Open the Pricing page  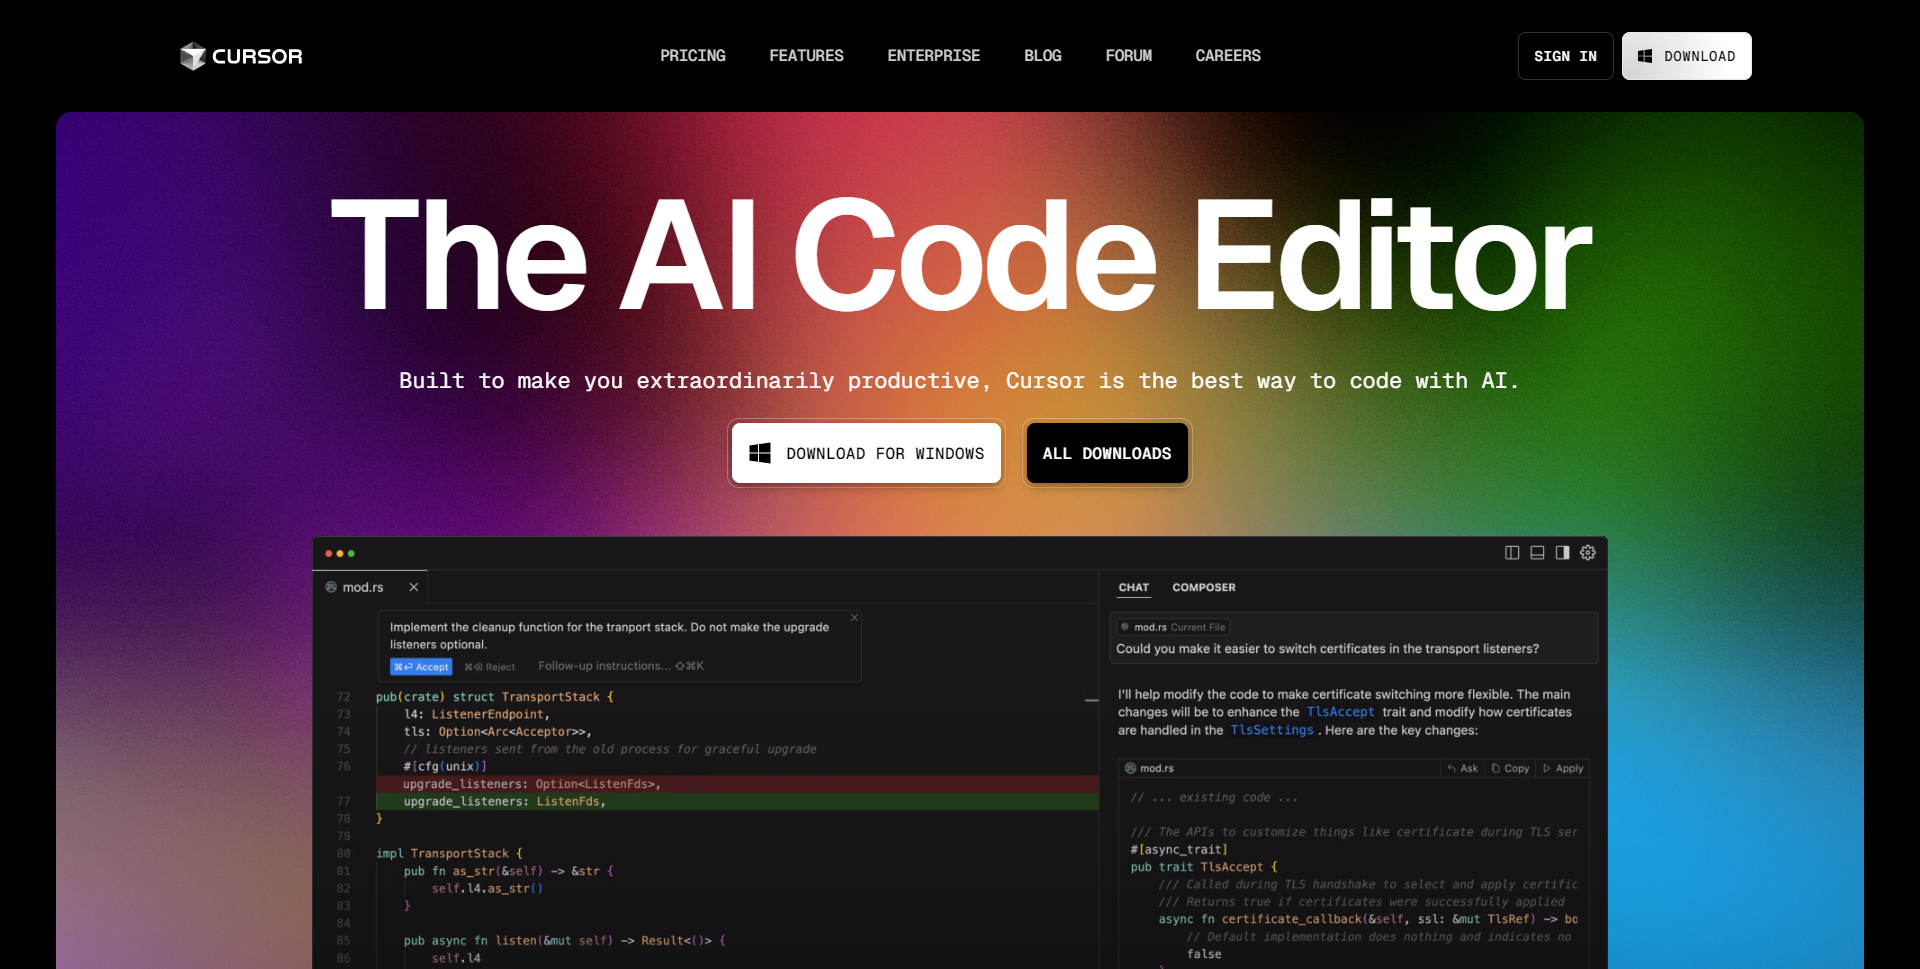(693, 56)
